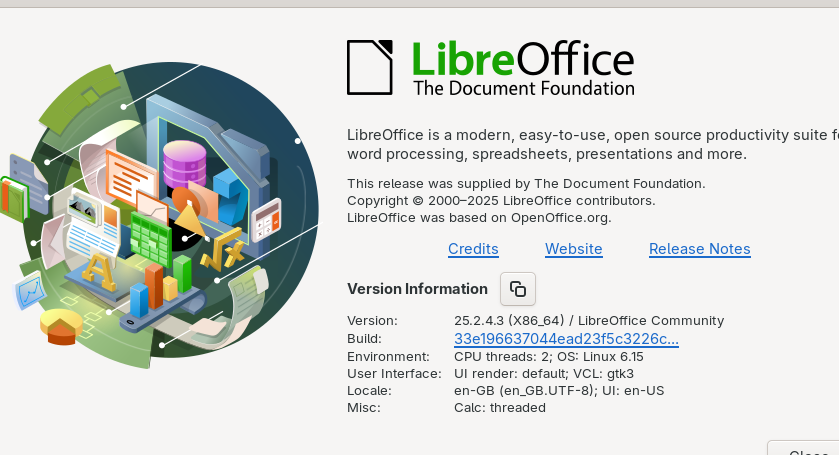839x455 pixels.
Task: Click the green books at left edge
Action: click(x=14, y=199)
